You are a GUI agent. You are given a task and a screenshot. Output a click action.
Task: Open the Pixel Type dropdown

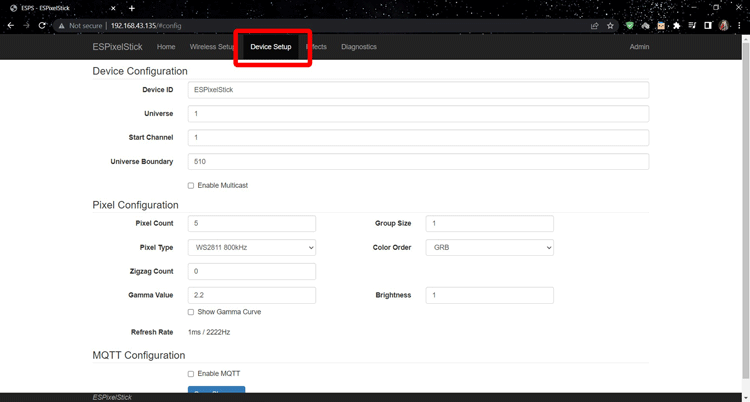(x=252, y=247)
